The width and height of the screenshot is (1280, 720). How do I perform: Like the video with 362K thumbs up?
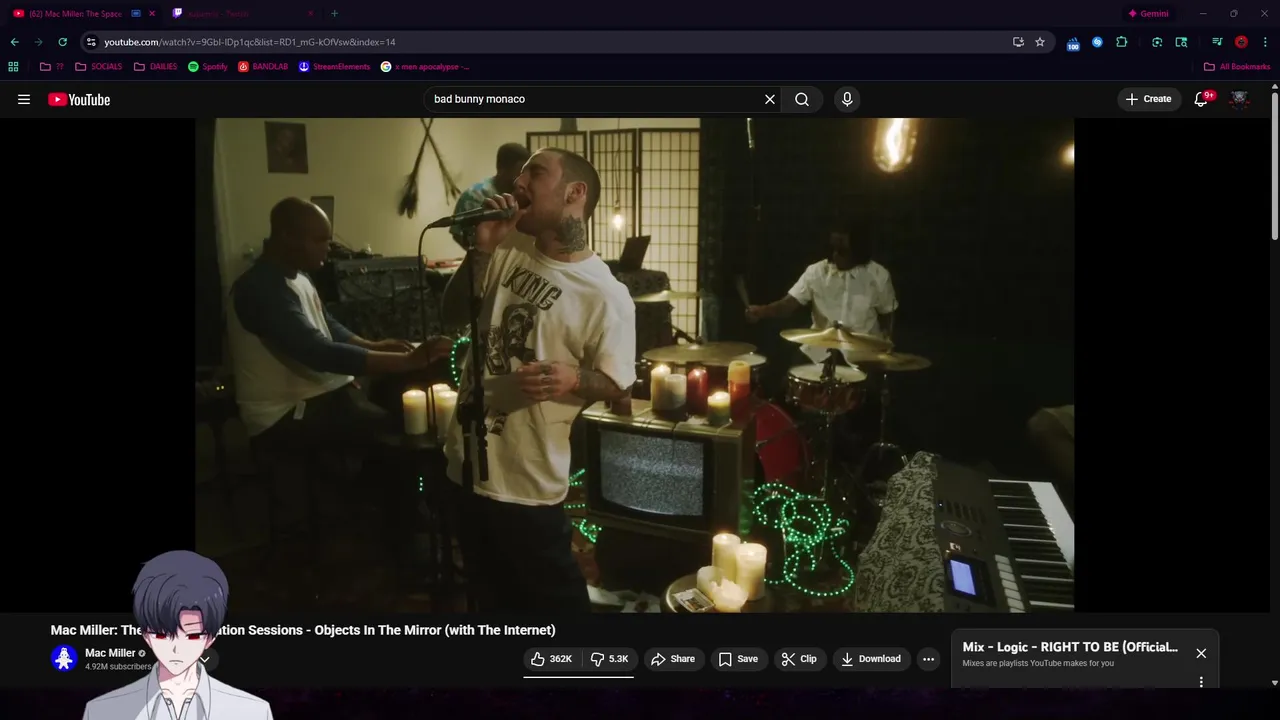(551, 659)
